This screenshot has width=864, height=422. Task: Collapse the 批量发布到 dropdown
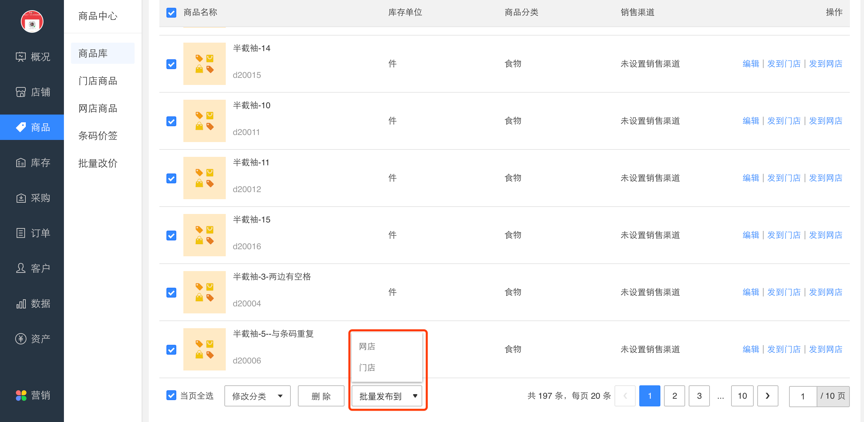[x=387, y=396]
